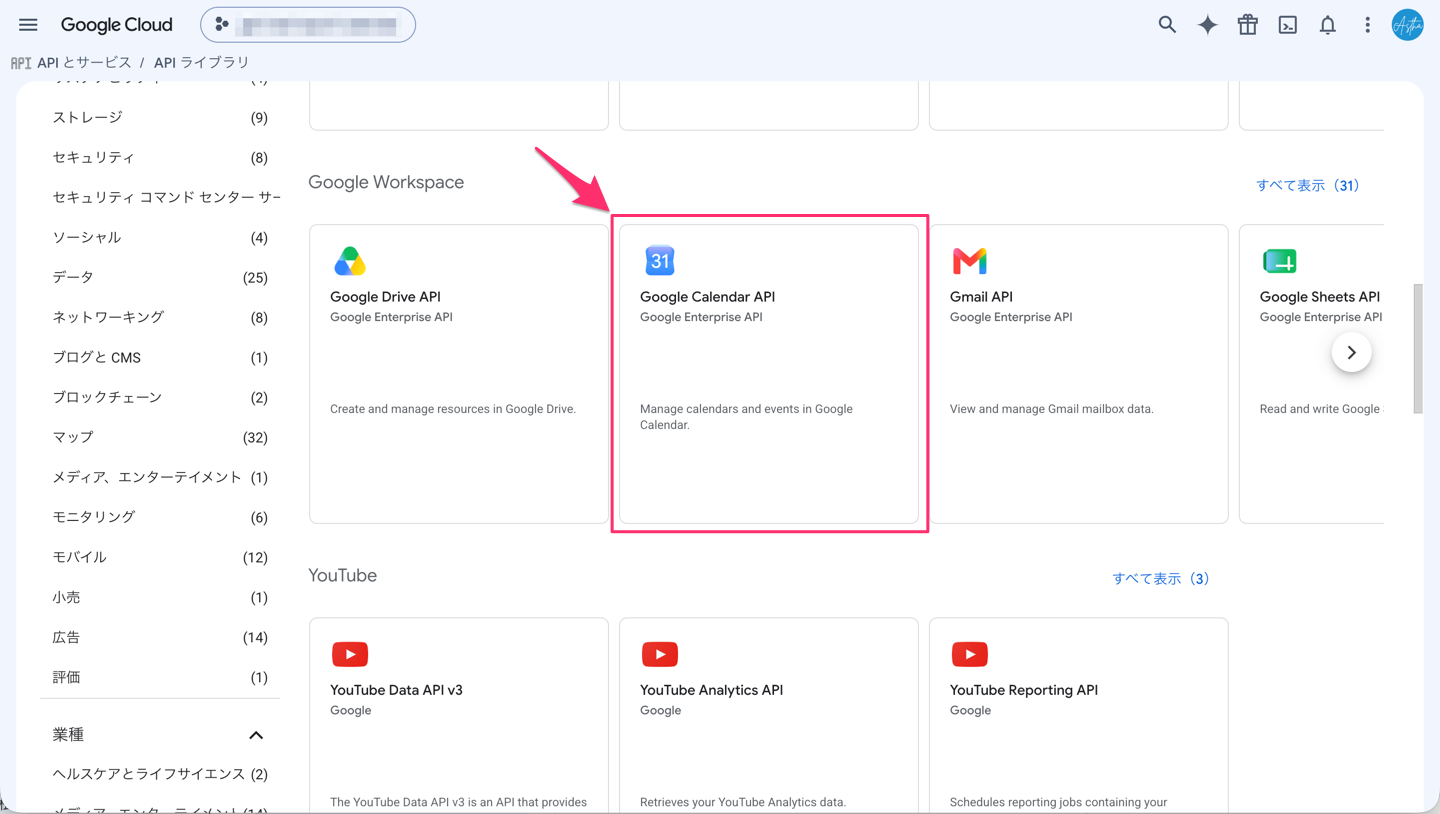Open the Google Calendar API title

[707, 297]
